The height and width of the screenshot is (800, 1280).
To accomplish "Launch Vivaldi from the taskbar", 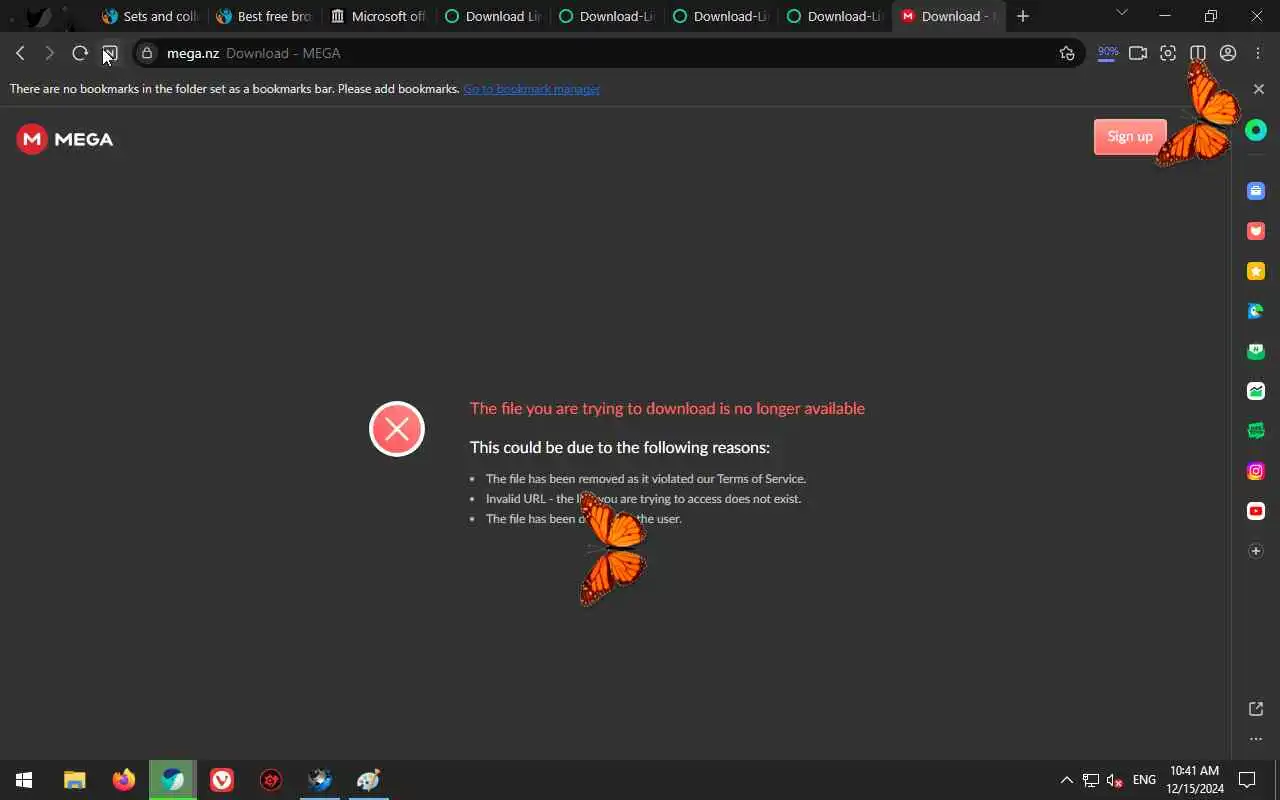I will click(222, 780).
